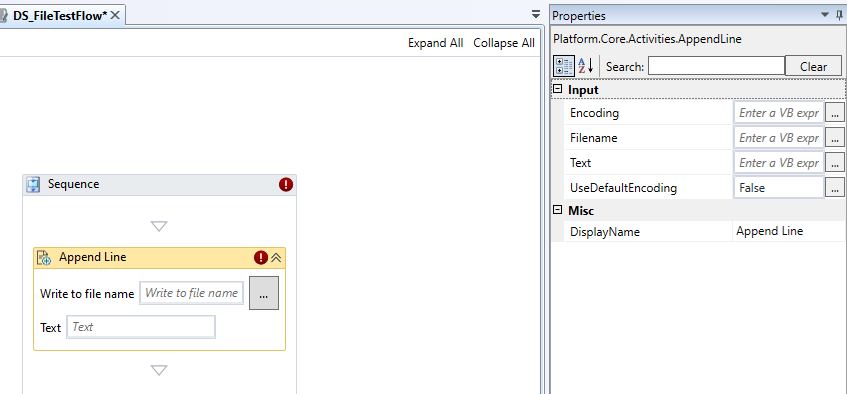Collapse the Input category
The height and width of the screenshot is (394, 847).
tap(557, 90)
